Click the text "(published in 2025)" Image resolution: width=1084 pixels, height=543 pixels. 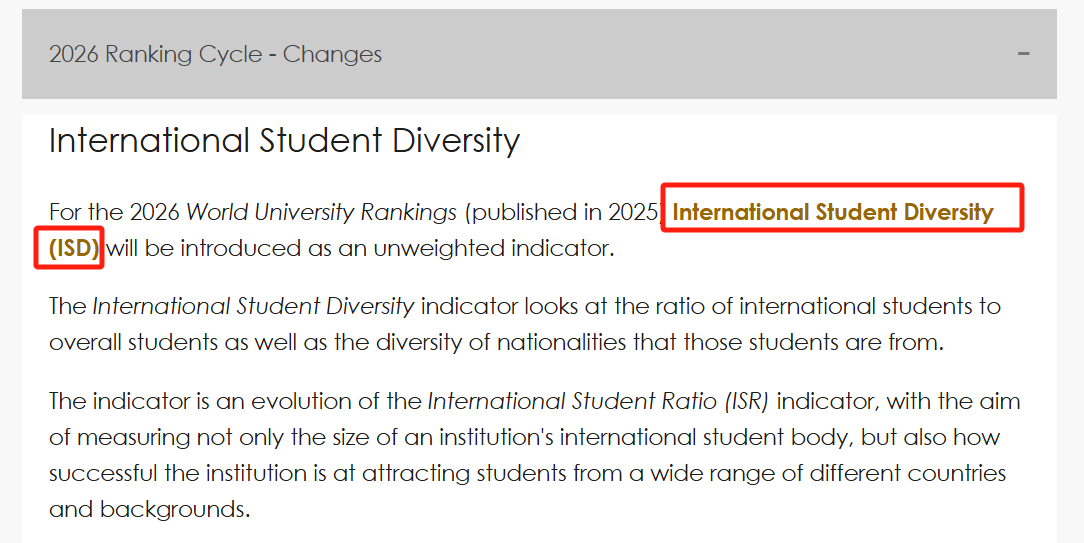tap(563, 212)
